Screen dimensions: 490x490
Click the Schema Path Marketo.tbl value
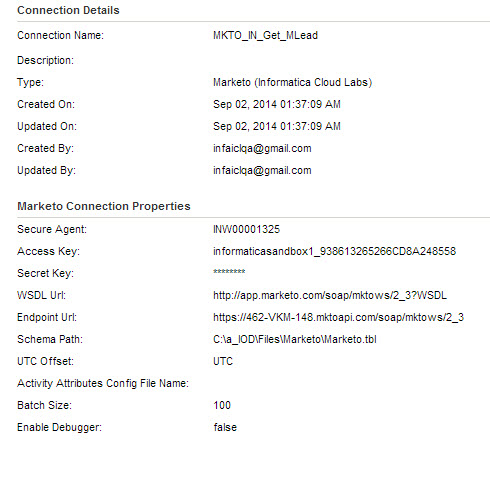pyautogui.click(x=295, y=339)
